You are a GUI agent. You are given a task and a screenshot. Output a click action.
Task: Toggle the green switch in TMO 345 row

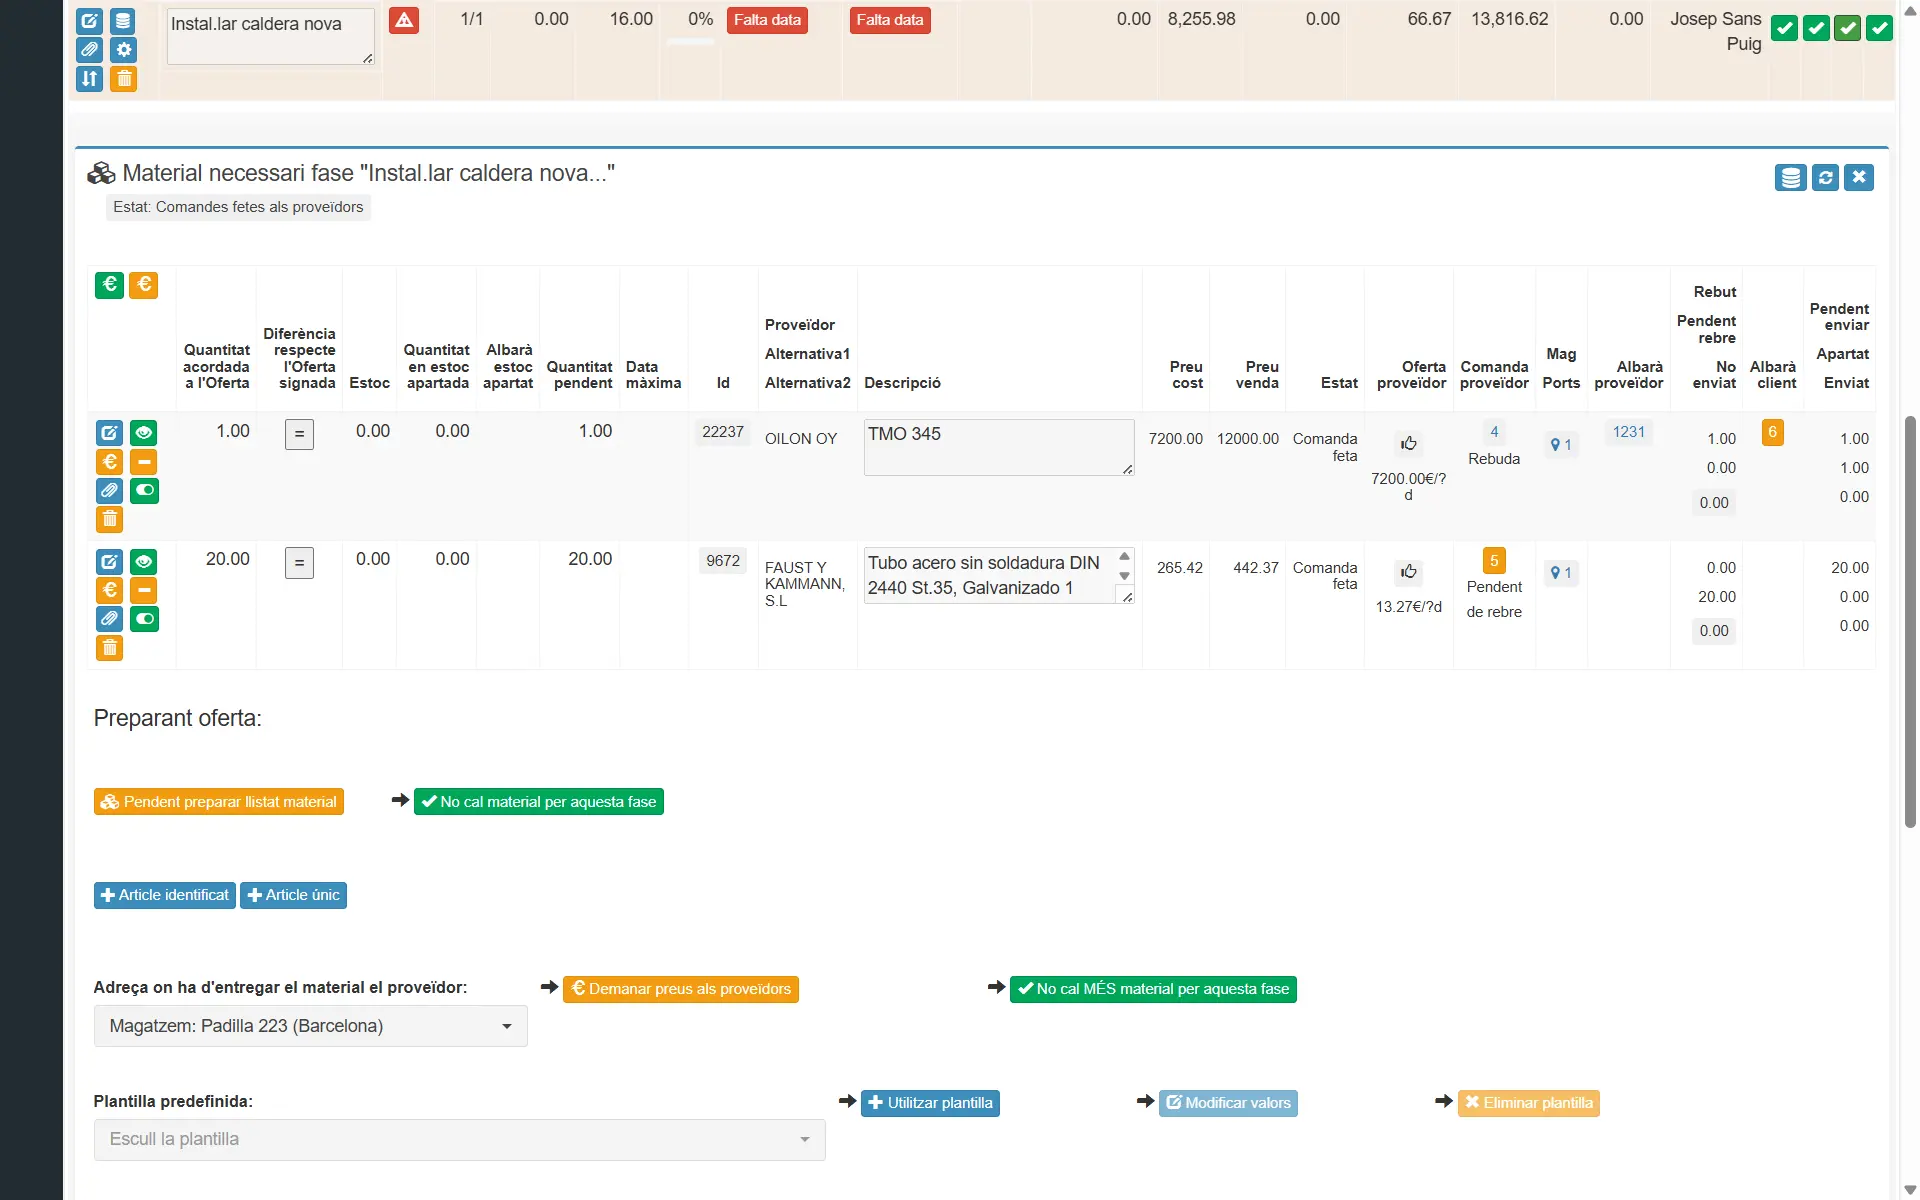click(x=144, y=490)
